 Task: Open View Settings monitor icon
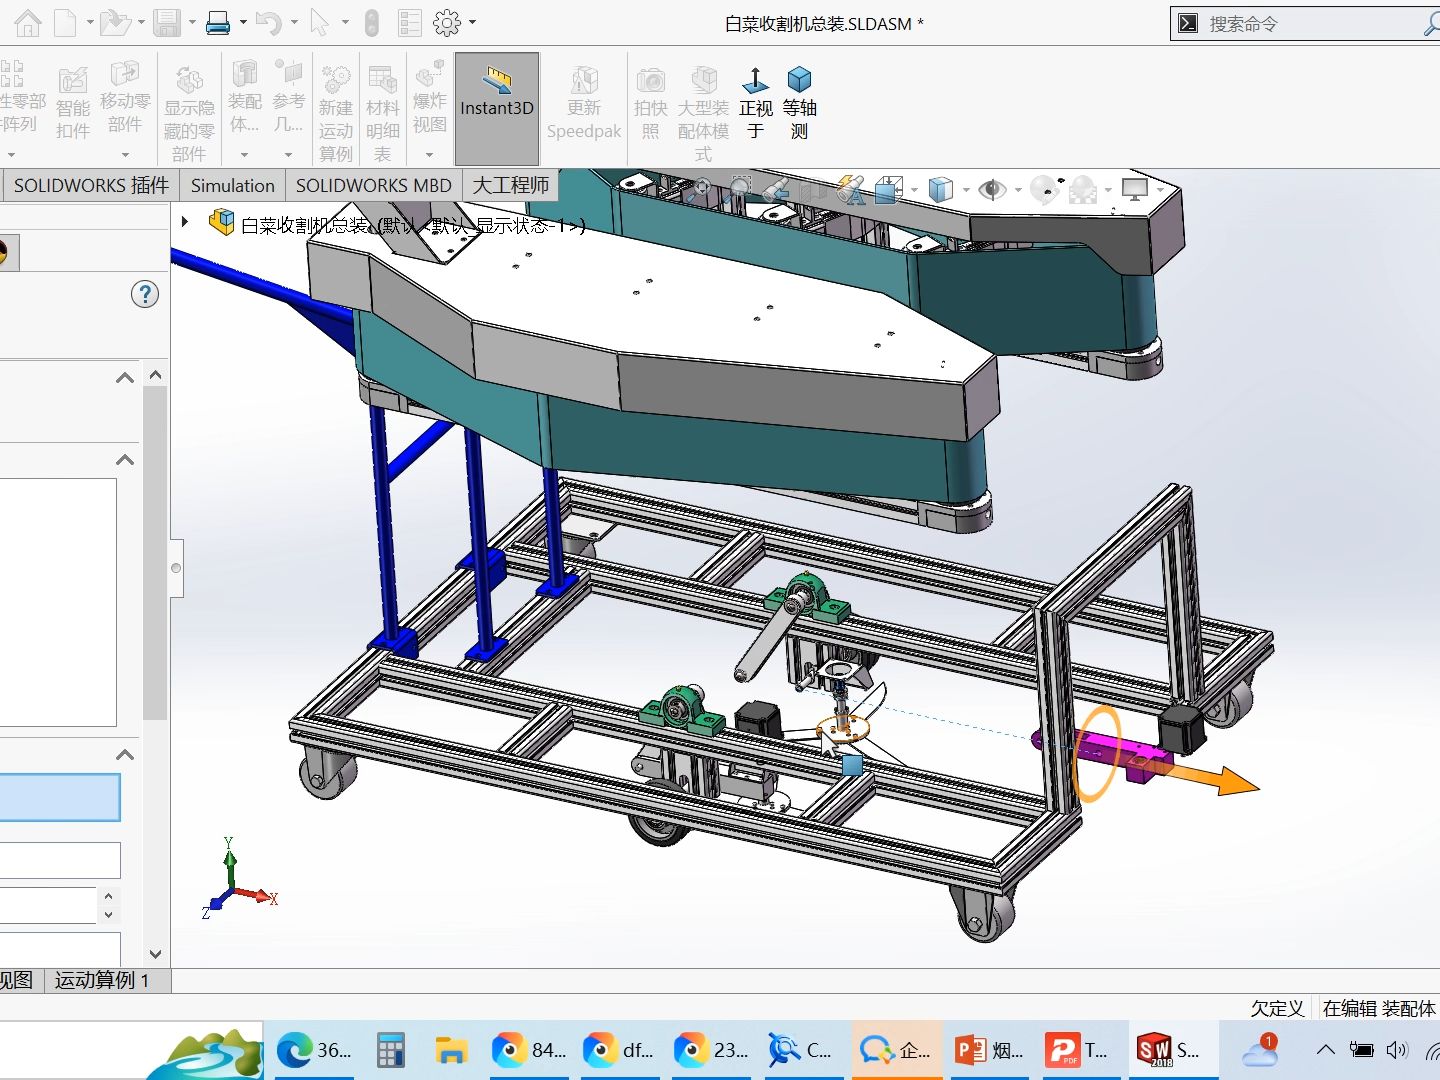click(x=1135, y=188)
